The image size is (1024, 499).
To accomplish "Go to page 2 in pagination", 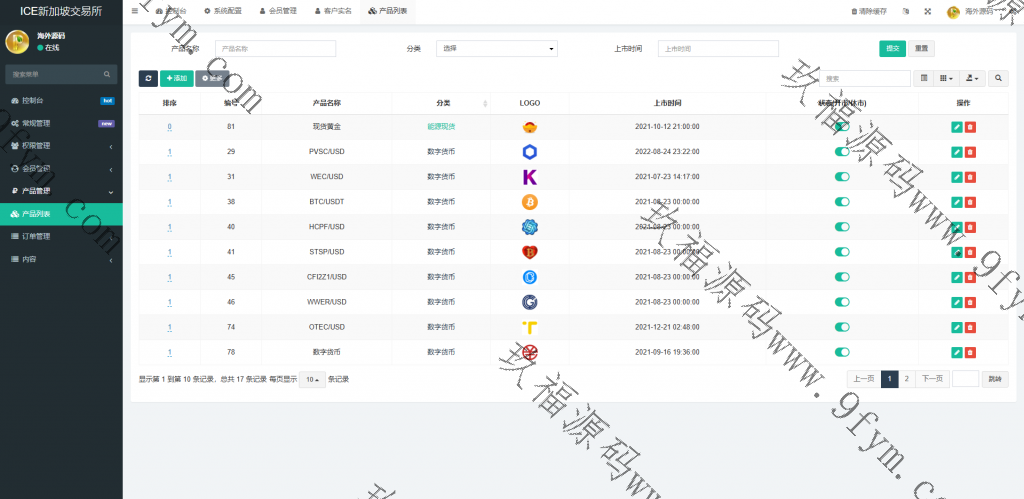I will point(907,379).
